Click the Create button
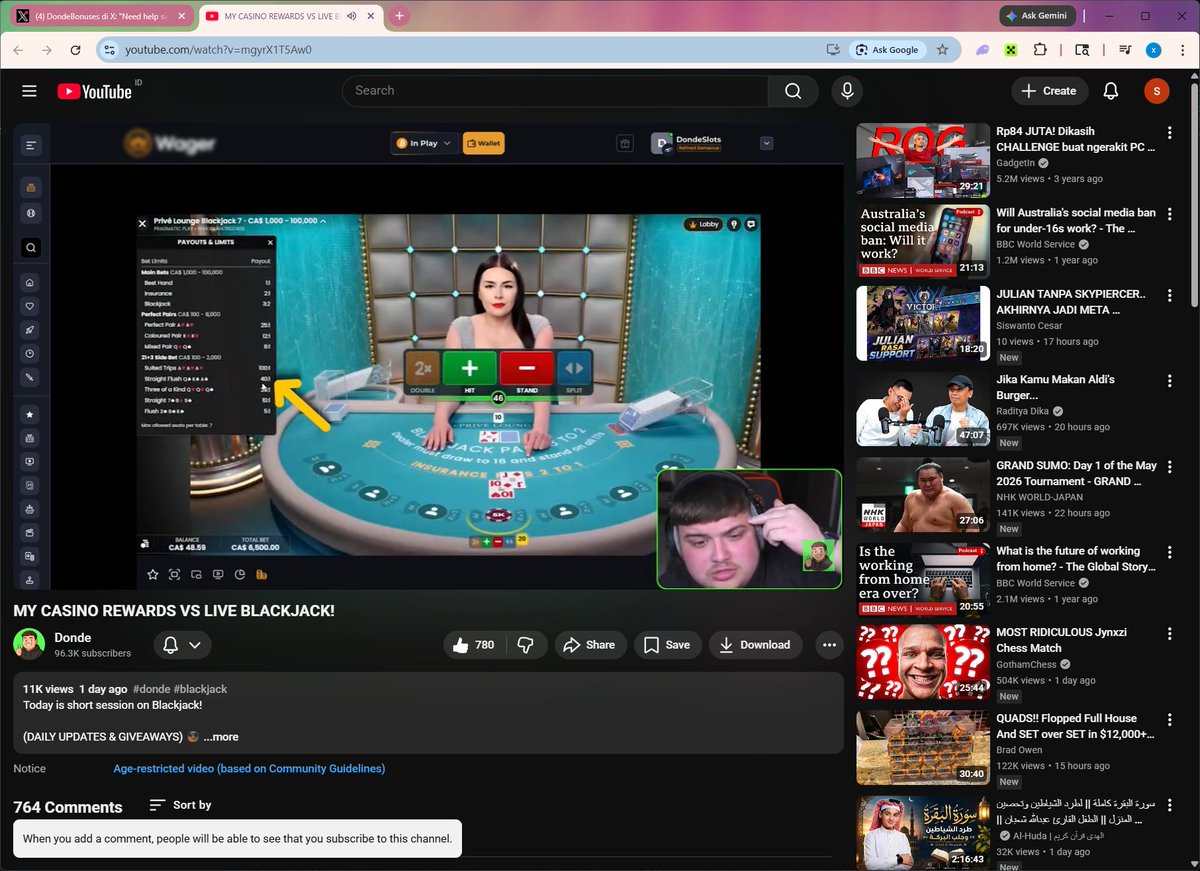The image size is (1200, 871). [x=1049, y=91]
